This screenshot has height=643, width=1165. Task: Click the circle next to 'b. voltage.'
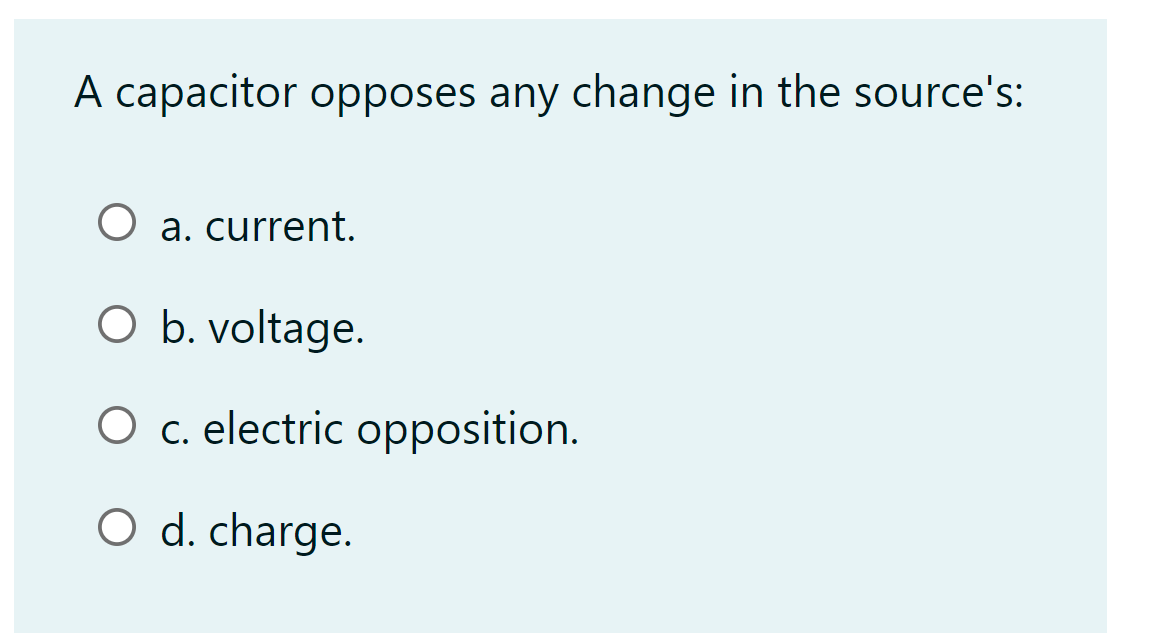116,324
